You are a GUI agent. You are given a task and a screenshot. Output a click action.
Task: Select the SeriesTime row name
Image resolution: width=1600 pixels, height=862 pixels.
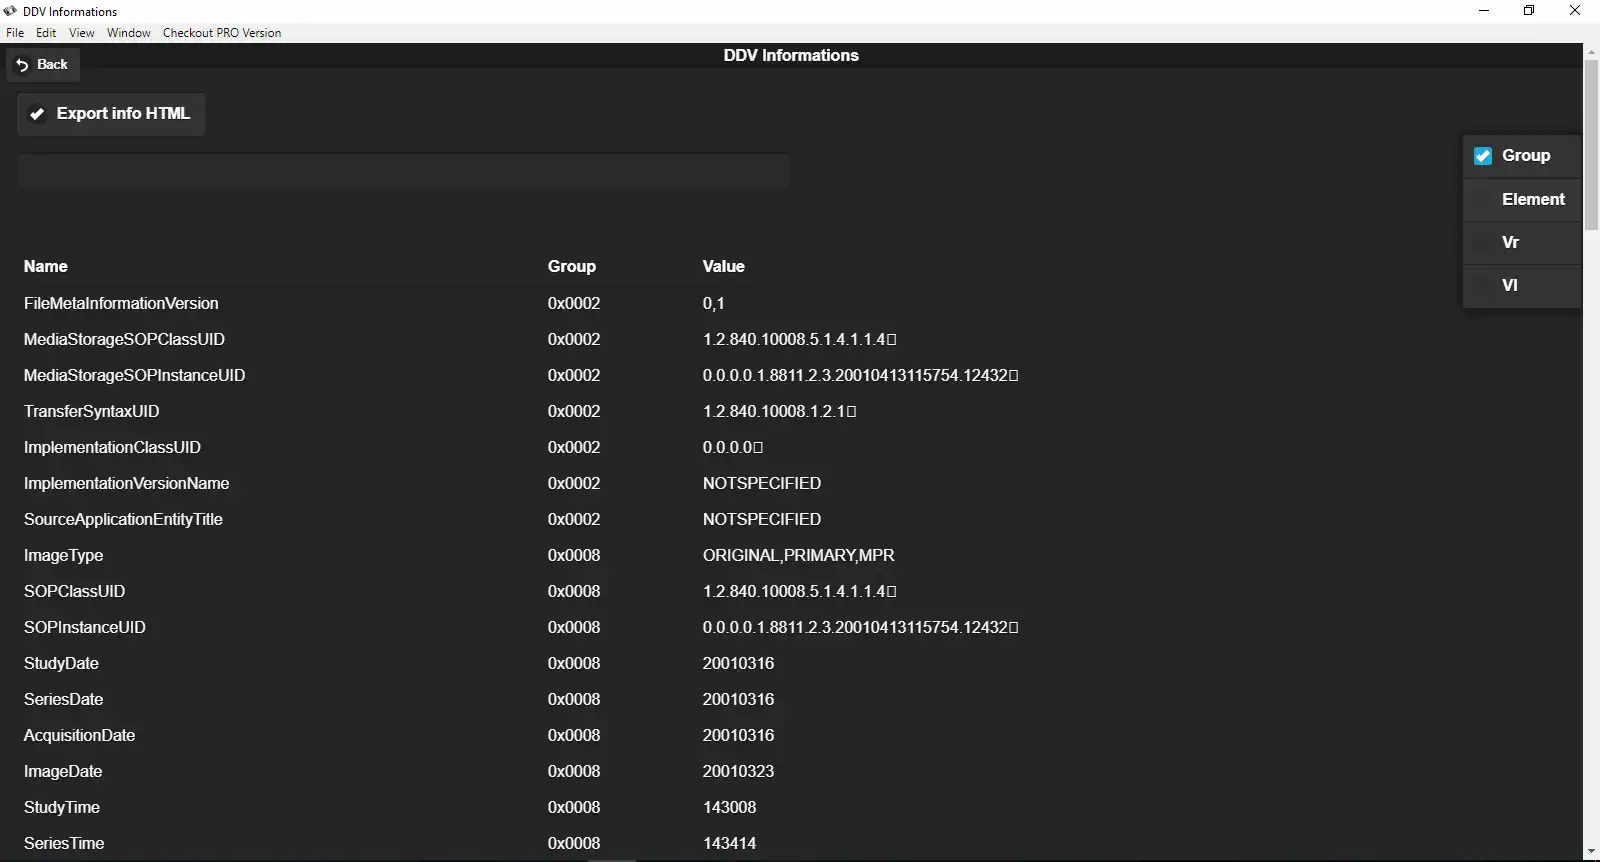[x=64, y=843]
